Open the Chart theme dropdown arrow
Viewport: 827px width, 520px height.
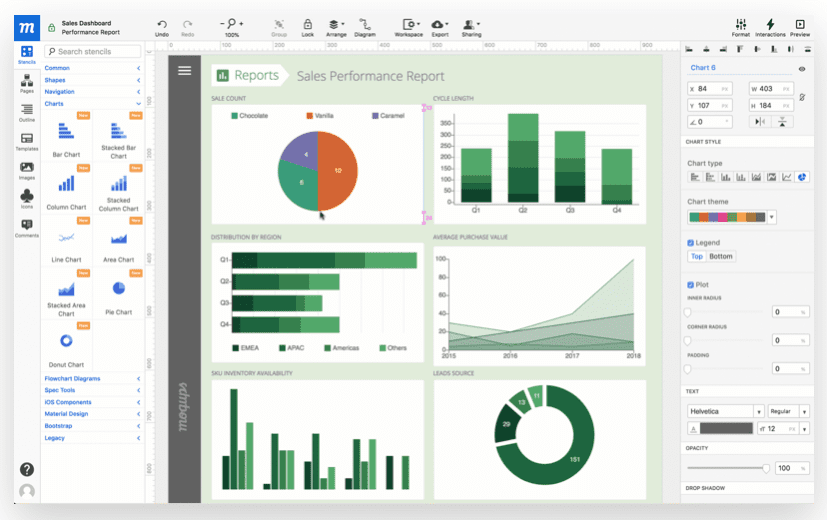(x=772, y=217)
